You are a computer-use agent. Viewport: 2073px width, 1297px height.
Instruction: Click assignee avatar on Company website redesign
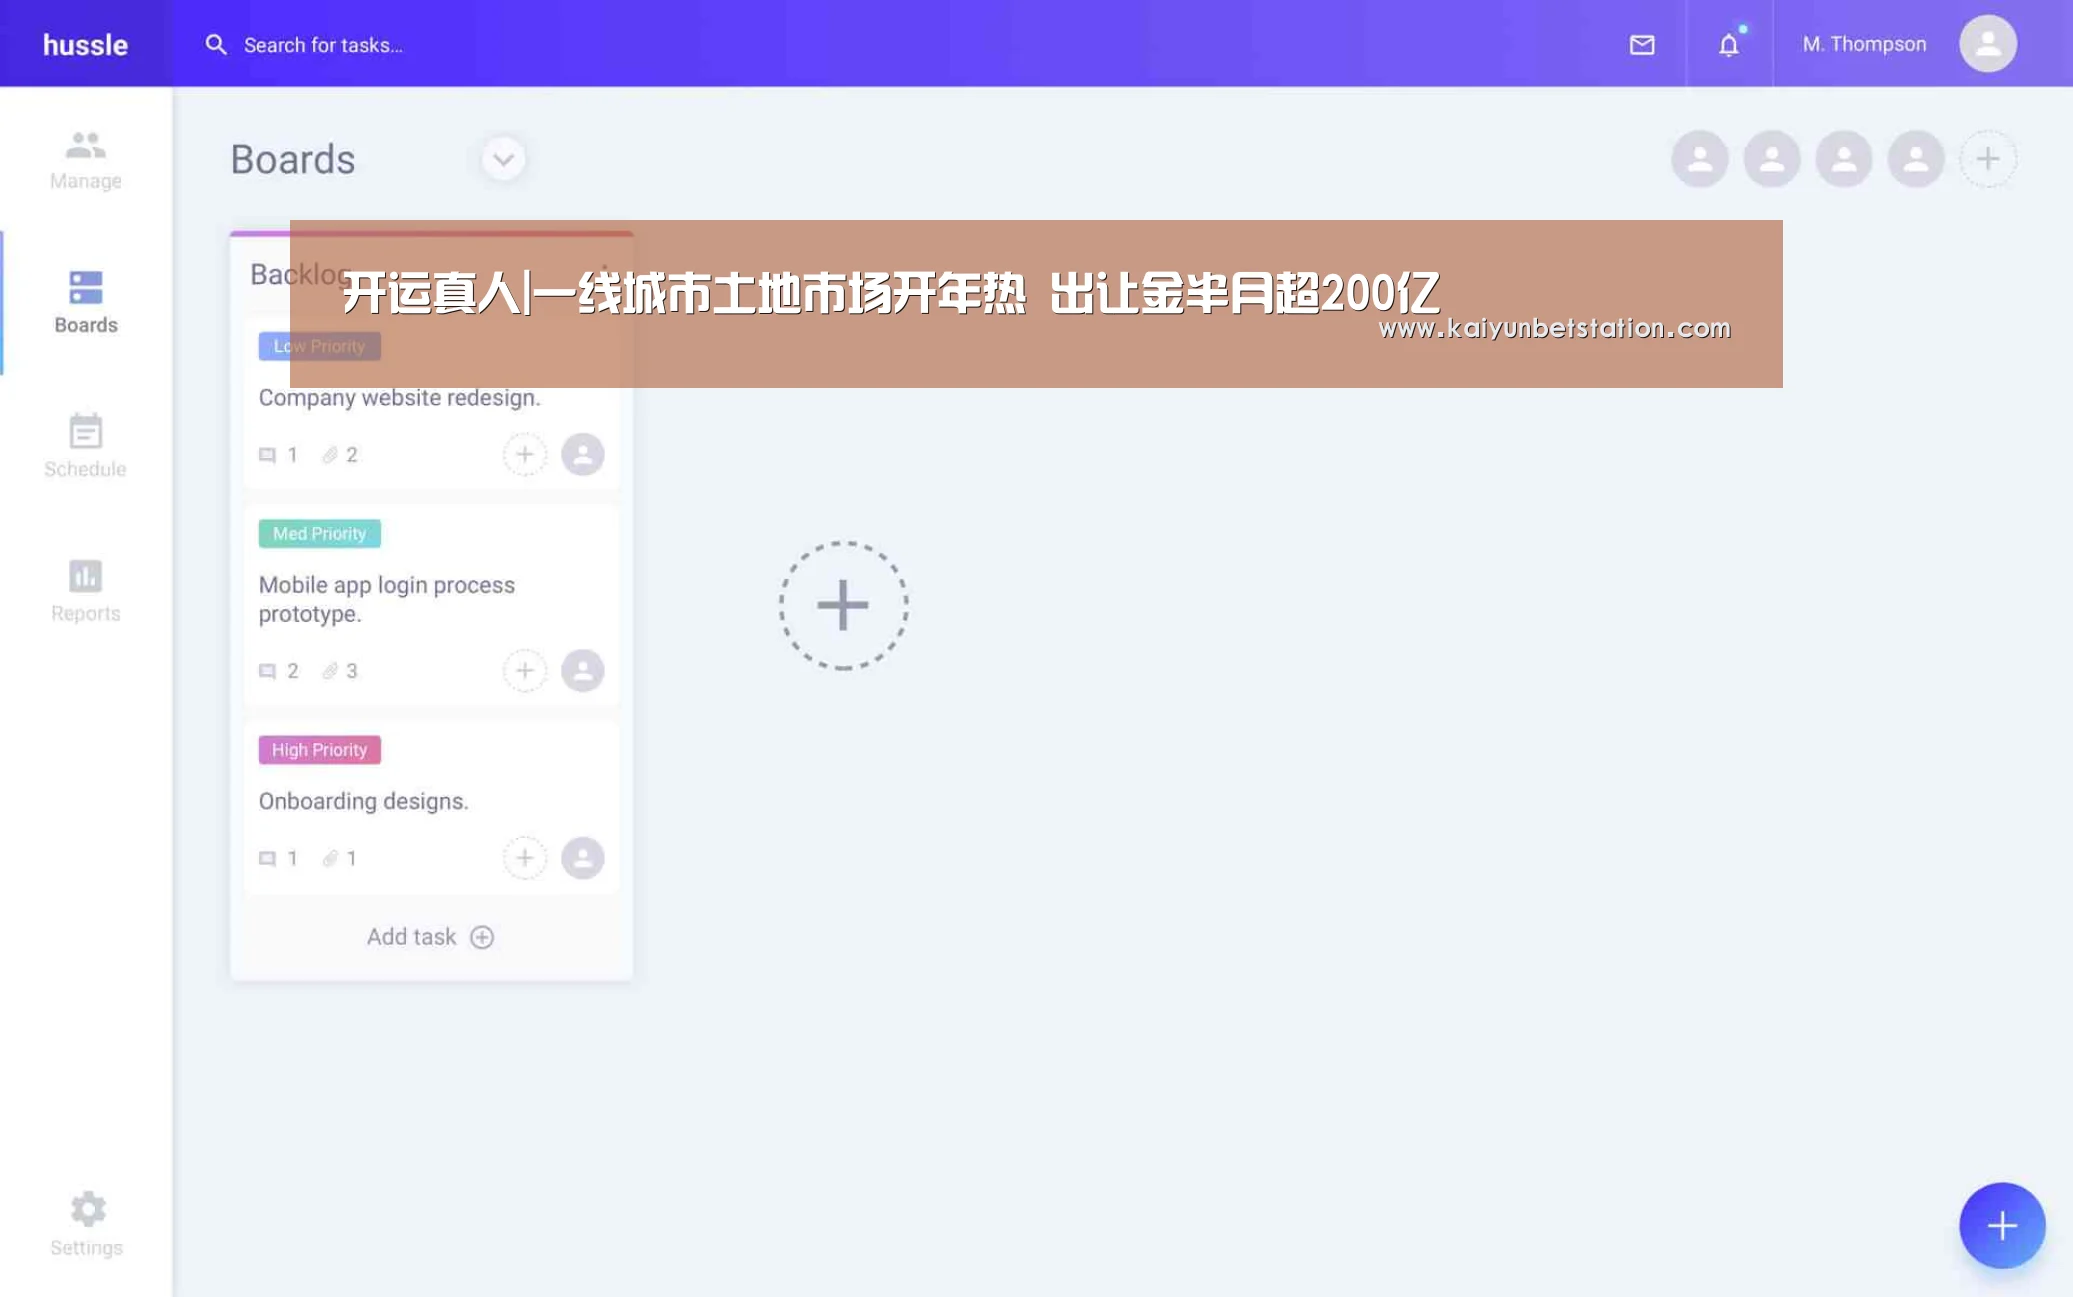(582, 455)
